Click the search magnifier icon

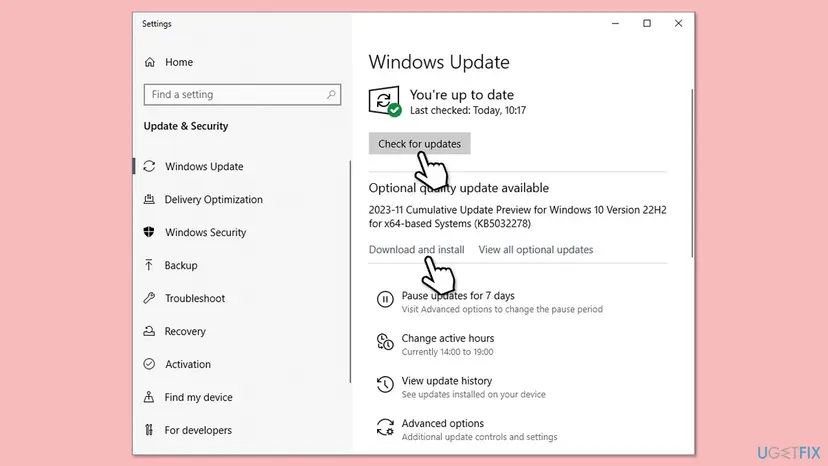(331, 95)
